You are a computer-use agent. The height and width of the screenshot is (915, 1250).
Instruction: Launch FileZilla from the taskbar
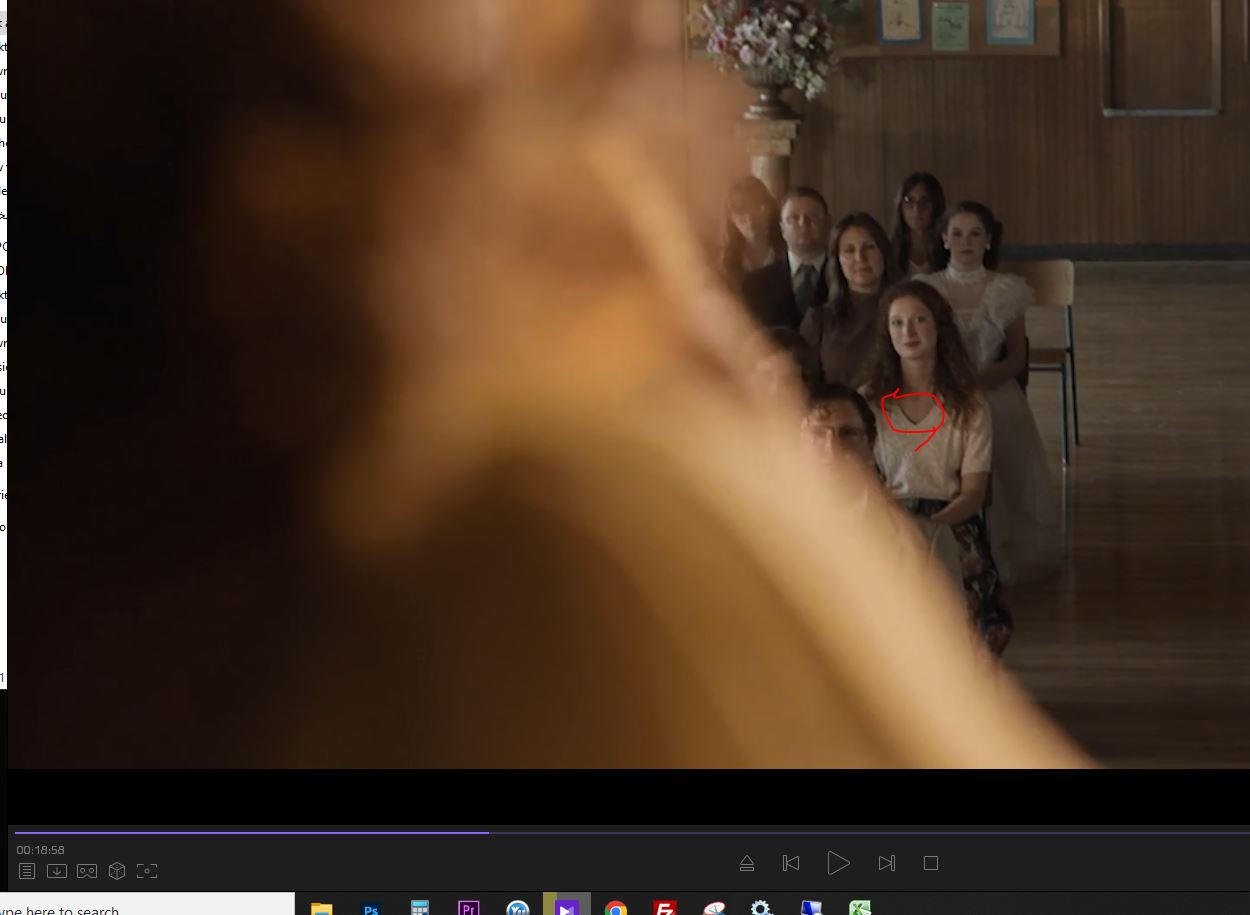coord(664,908)
